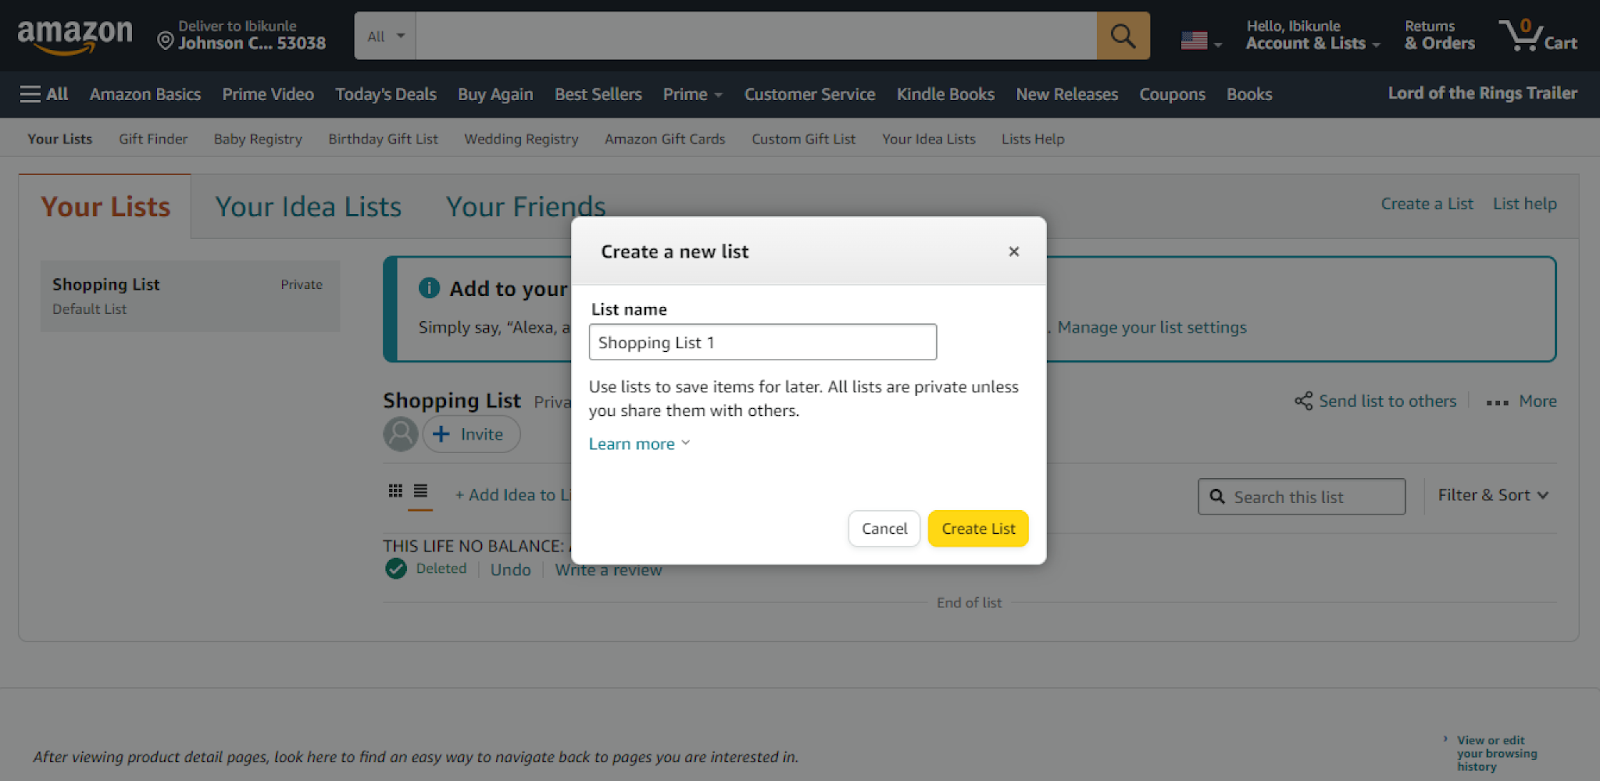The height and width of the screenshot is (781, 1600).
Task: Click the list view icon
Action: tap(421, 491)
